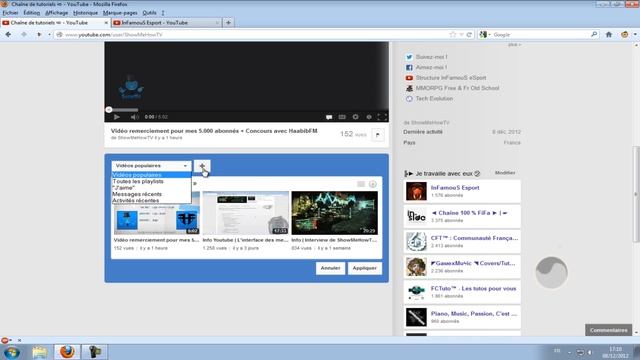The height and width of the screenshot is (360, 640).
Task: Open the Historique menu
Action: (85, 13)
